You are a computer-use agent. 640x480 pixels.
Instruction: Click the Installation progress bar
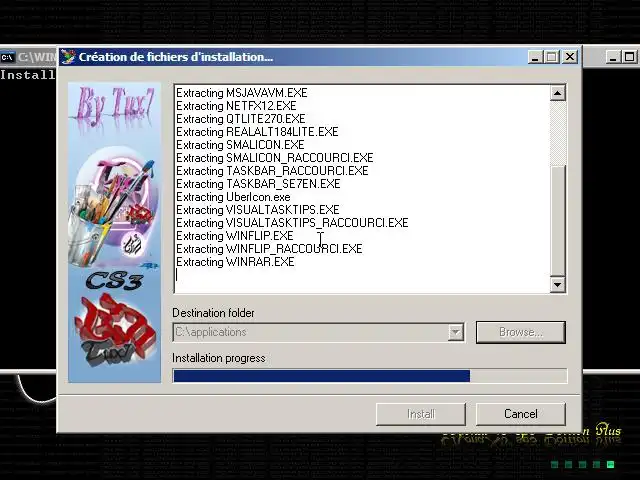point(370,376)
